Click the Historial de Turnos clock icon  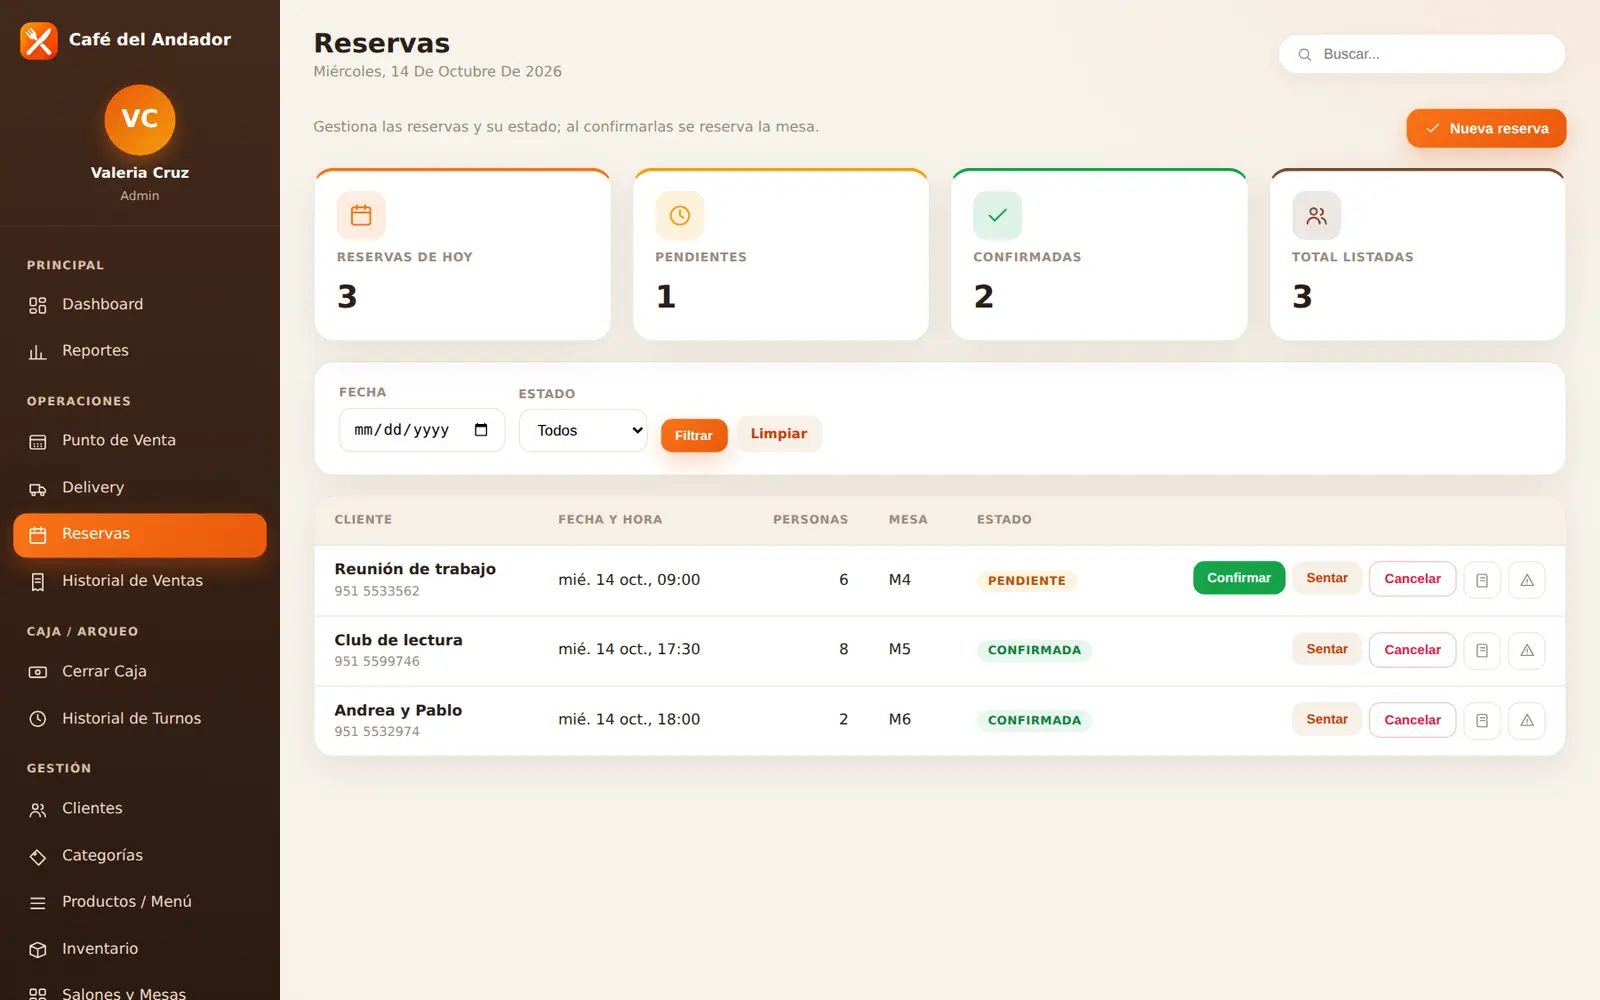point(38,719)
